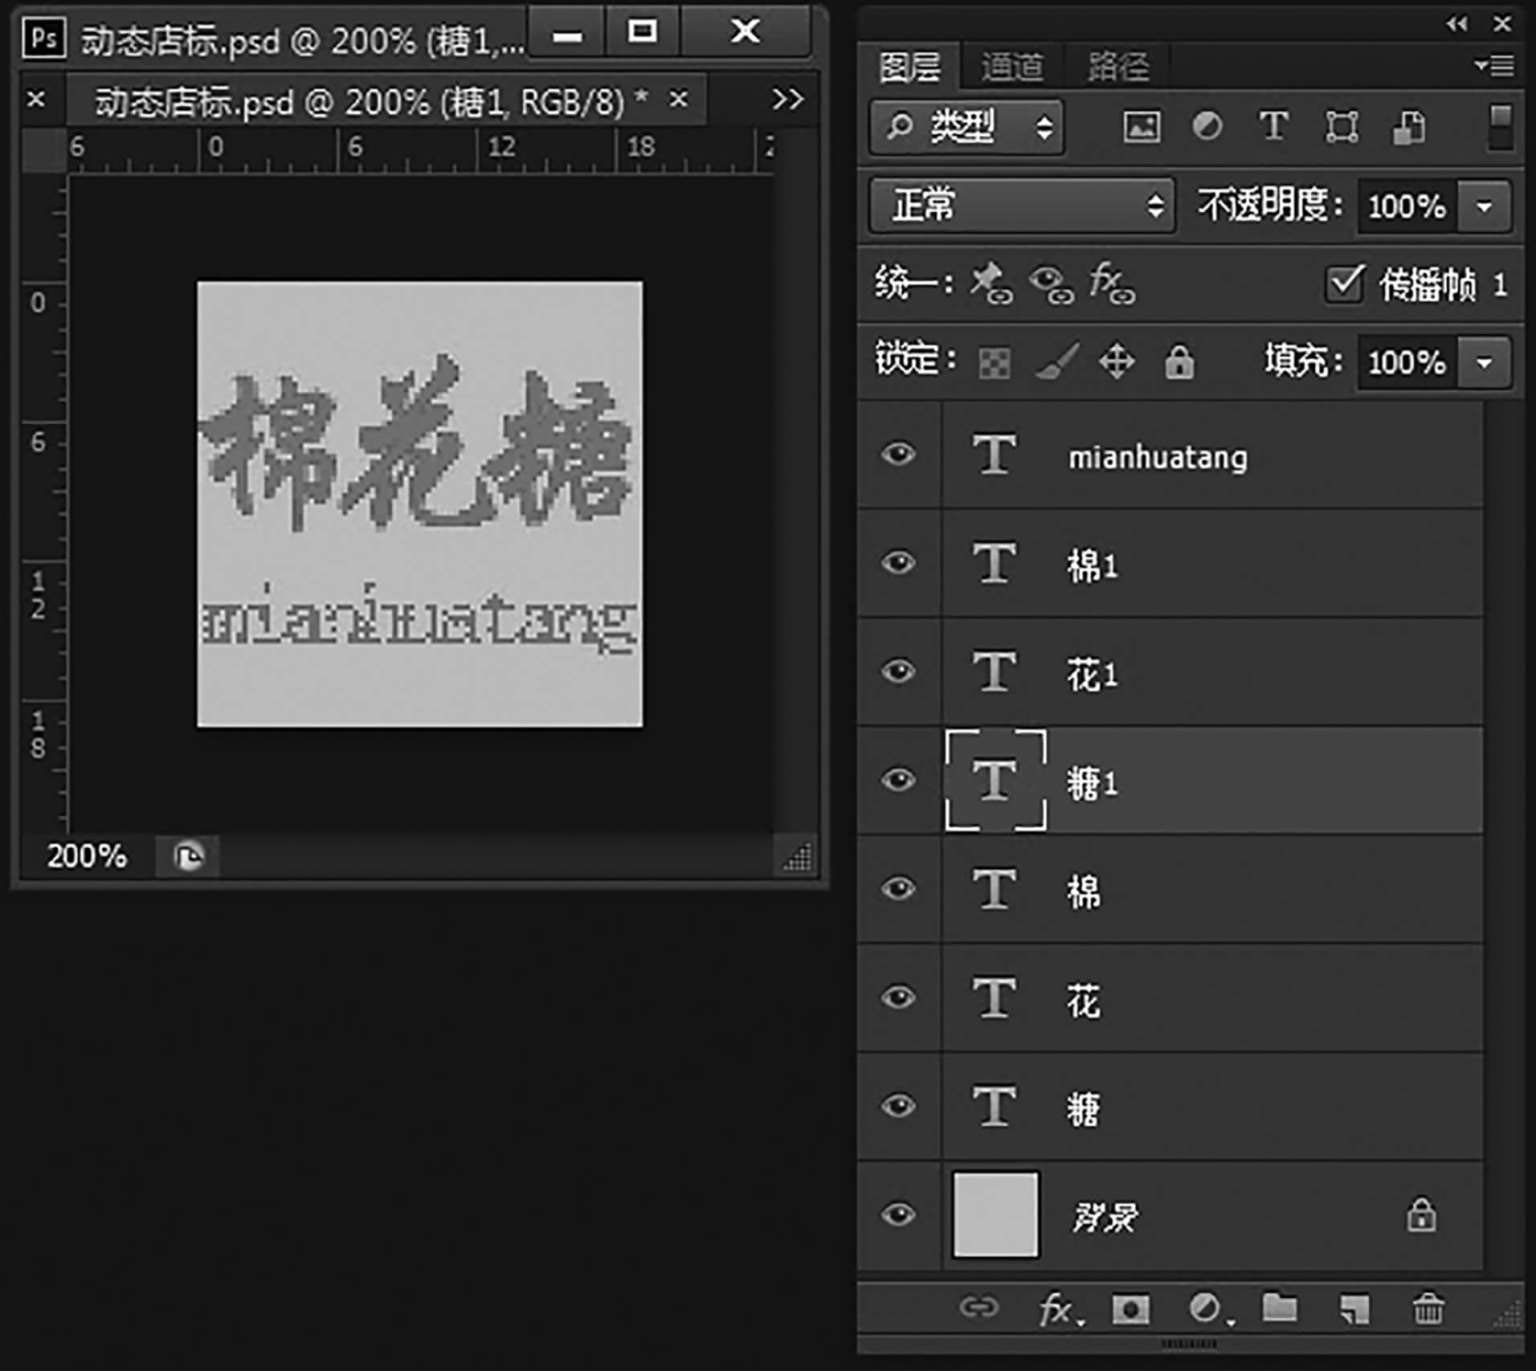Click the link layers icon
Screen dimensions: 1536x1371
(x=978, y=1308)
